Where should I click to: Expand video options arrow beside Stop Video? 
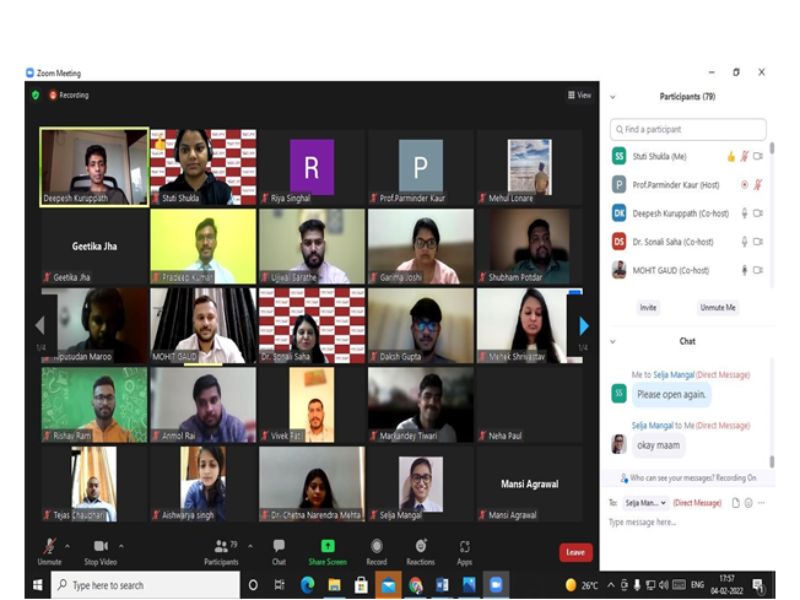pyautogui.click(x=121, y=546)
